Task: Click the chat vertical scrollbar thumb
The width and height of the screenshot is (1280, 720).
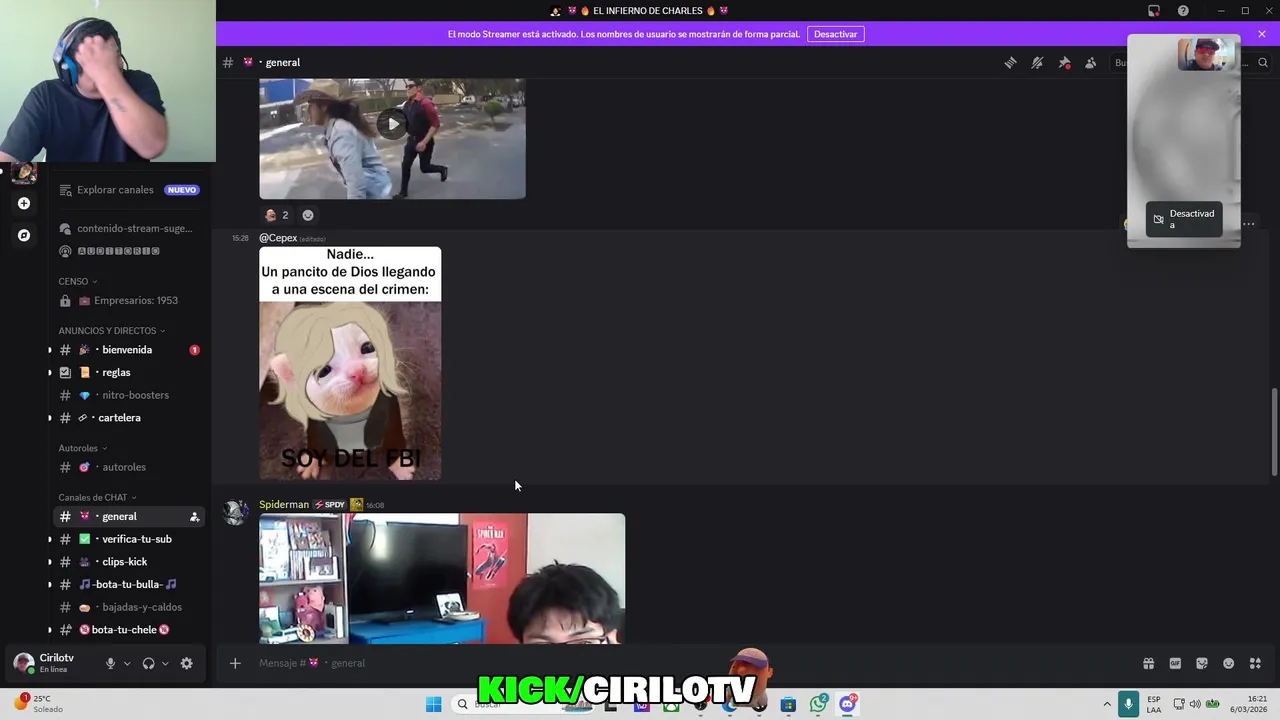Action: (1274, 432)
